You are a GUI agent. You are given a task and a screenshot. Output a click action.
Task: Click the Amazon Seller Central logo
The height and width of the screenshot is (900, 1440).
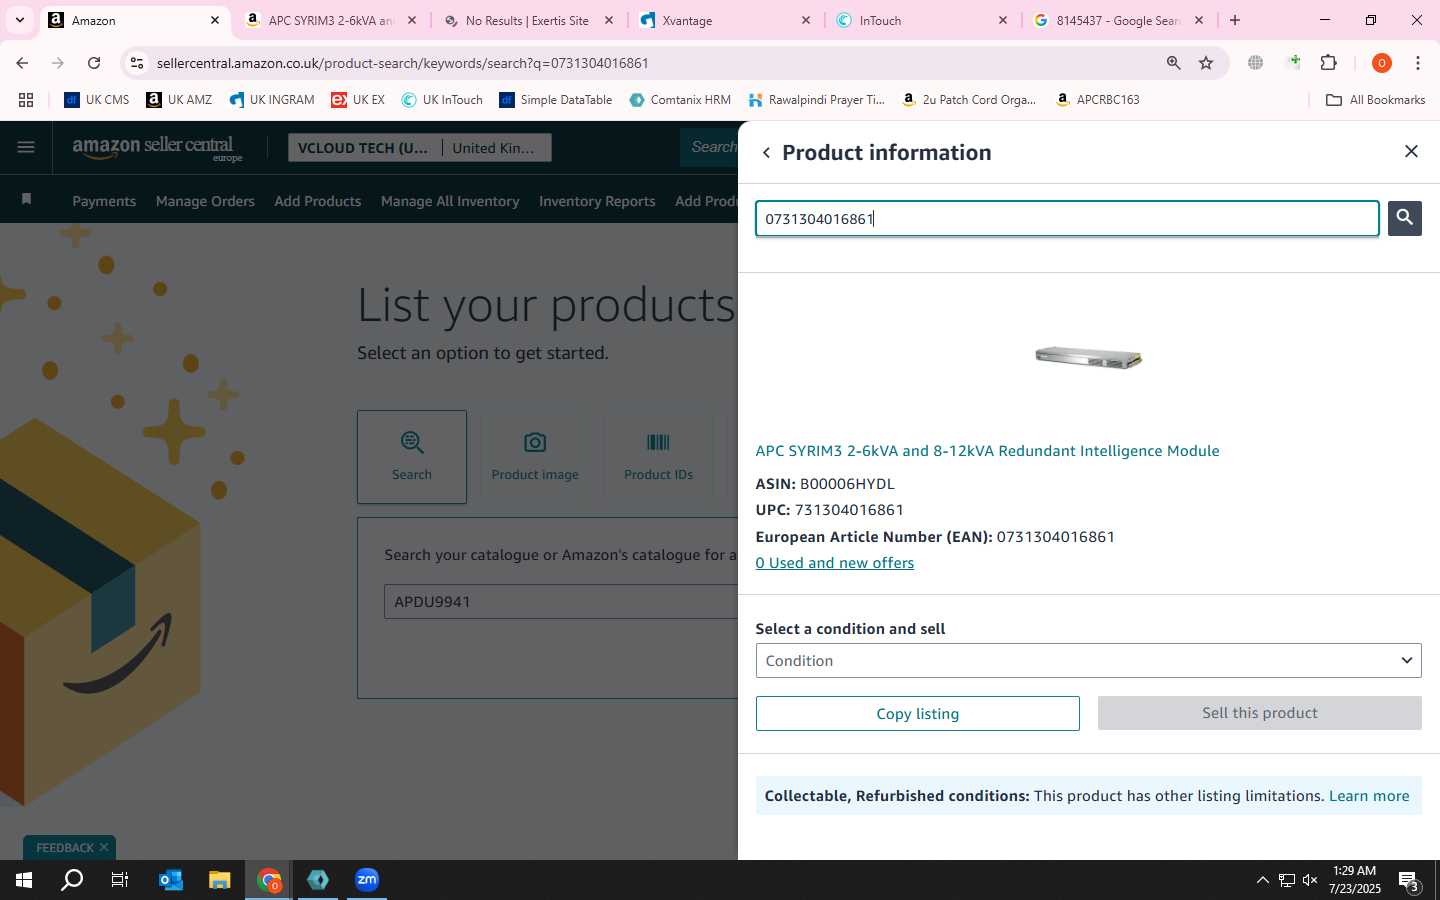(x=157, y=148)
